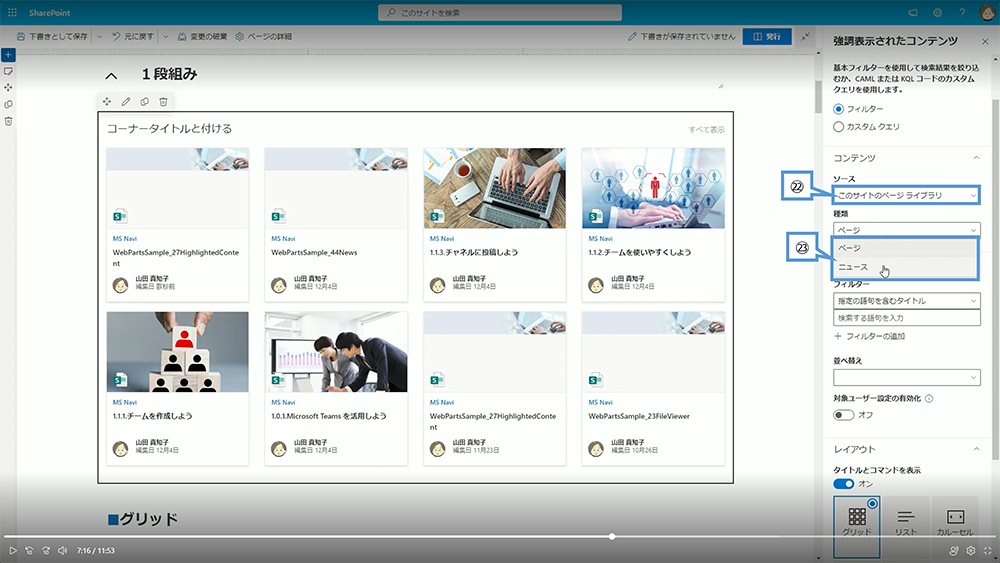Screen dimensions: 1000x563
Task: Click the property pane vertical scrollbar
Action: point(996,279)
